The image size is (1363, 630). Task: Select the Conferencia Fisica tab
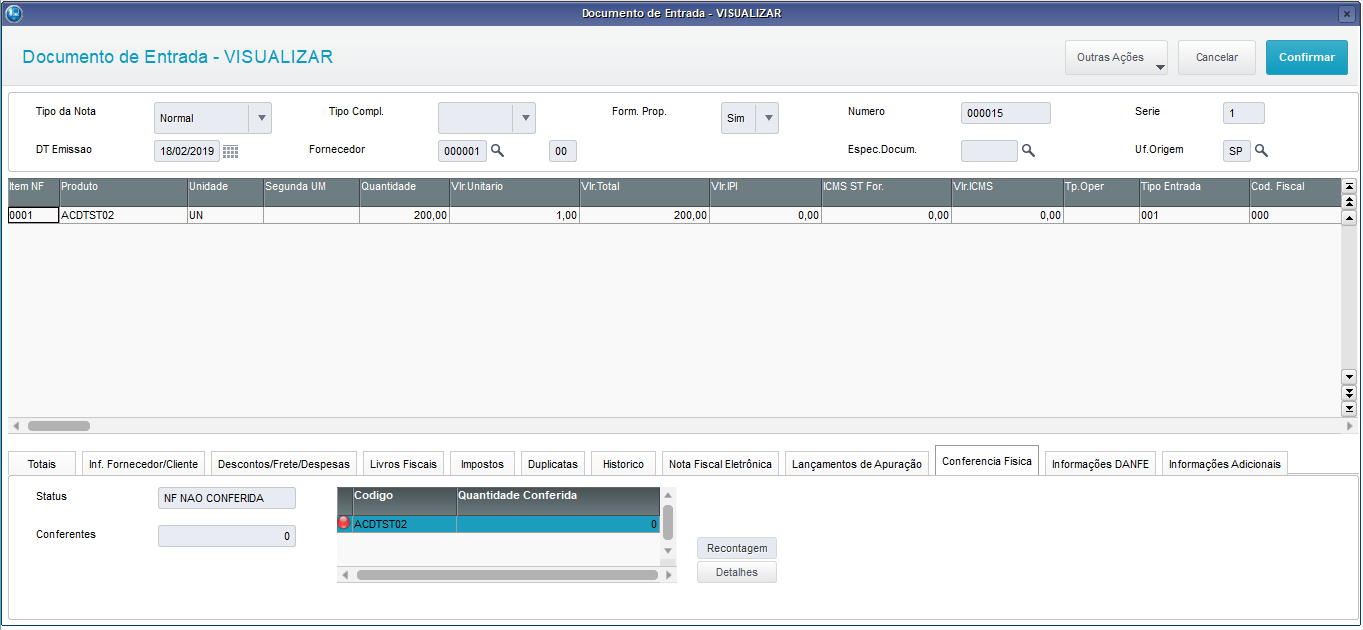pyautogui.click(x=987, y=461)
